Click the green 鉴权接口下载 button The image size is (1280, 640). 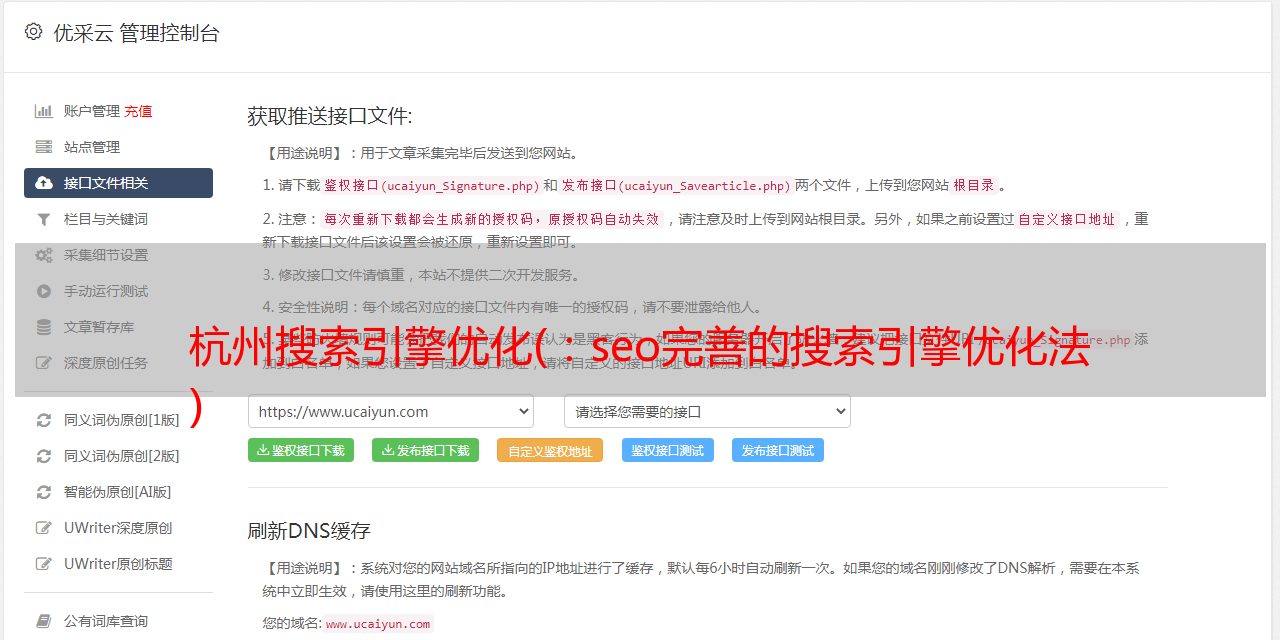coord(301,450)
